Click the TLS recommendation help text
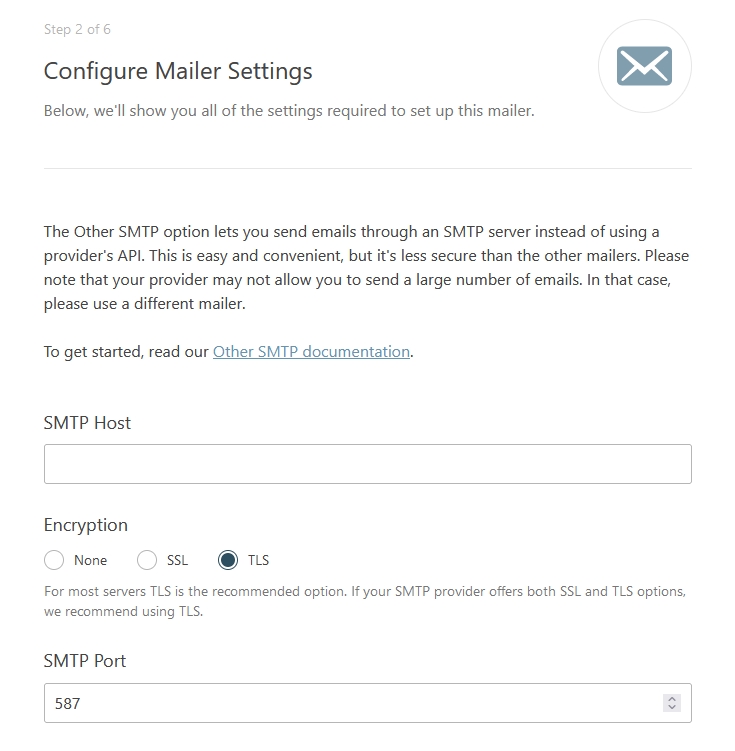Viewport: 735px width, 751px height. 365,601
